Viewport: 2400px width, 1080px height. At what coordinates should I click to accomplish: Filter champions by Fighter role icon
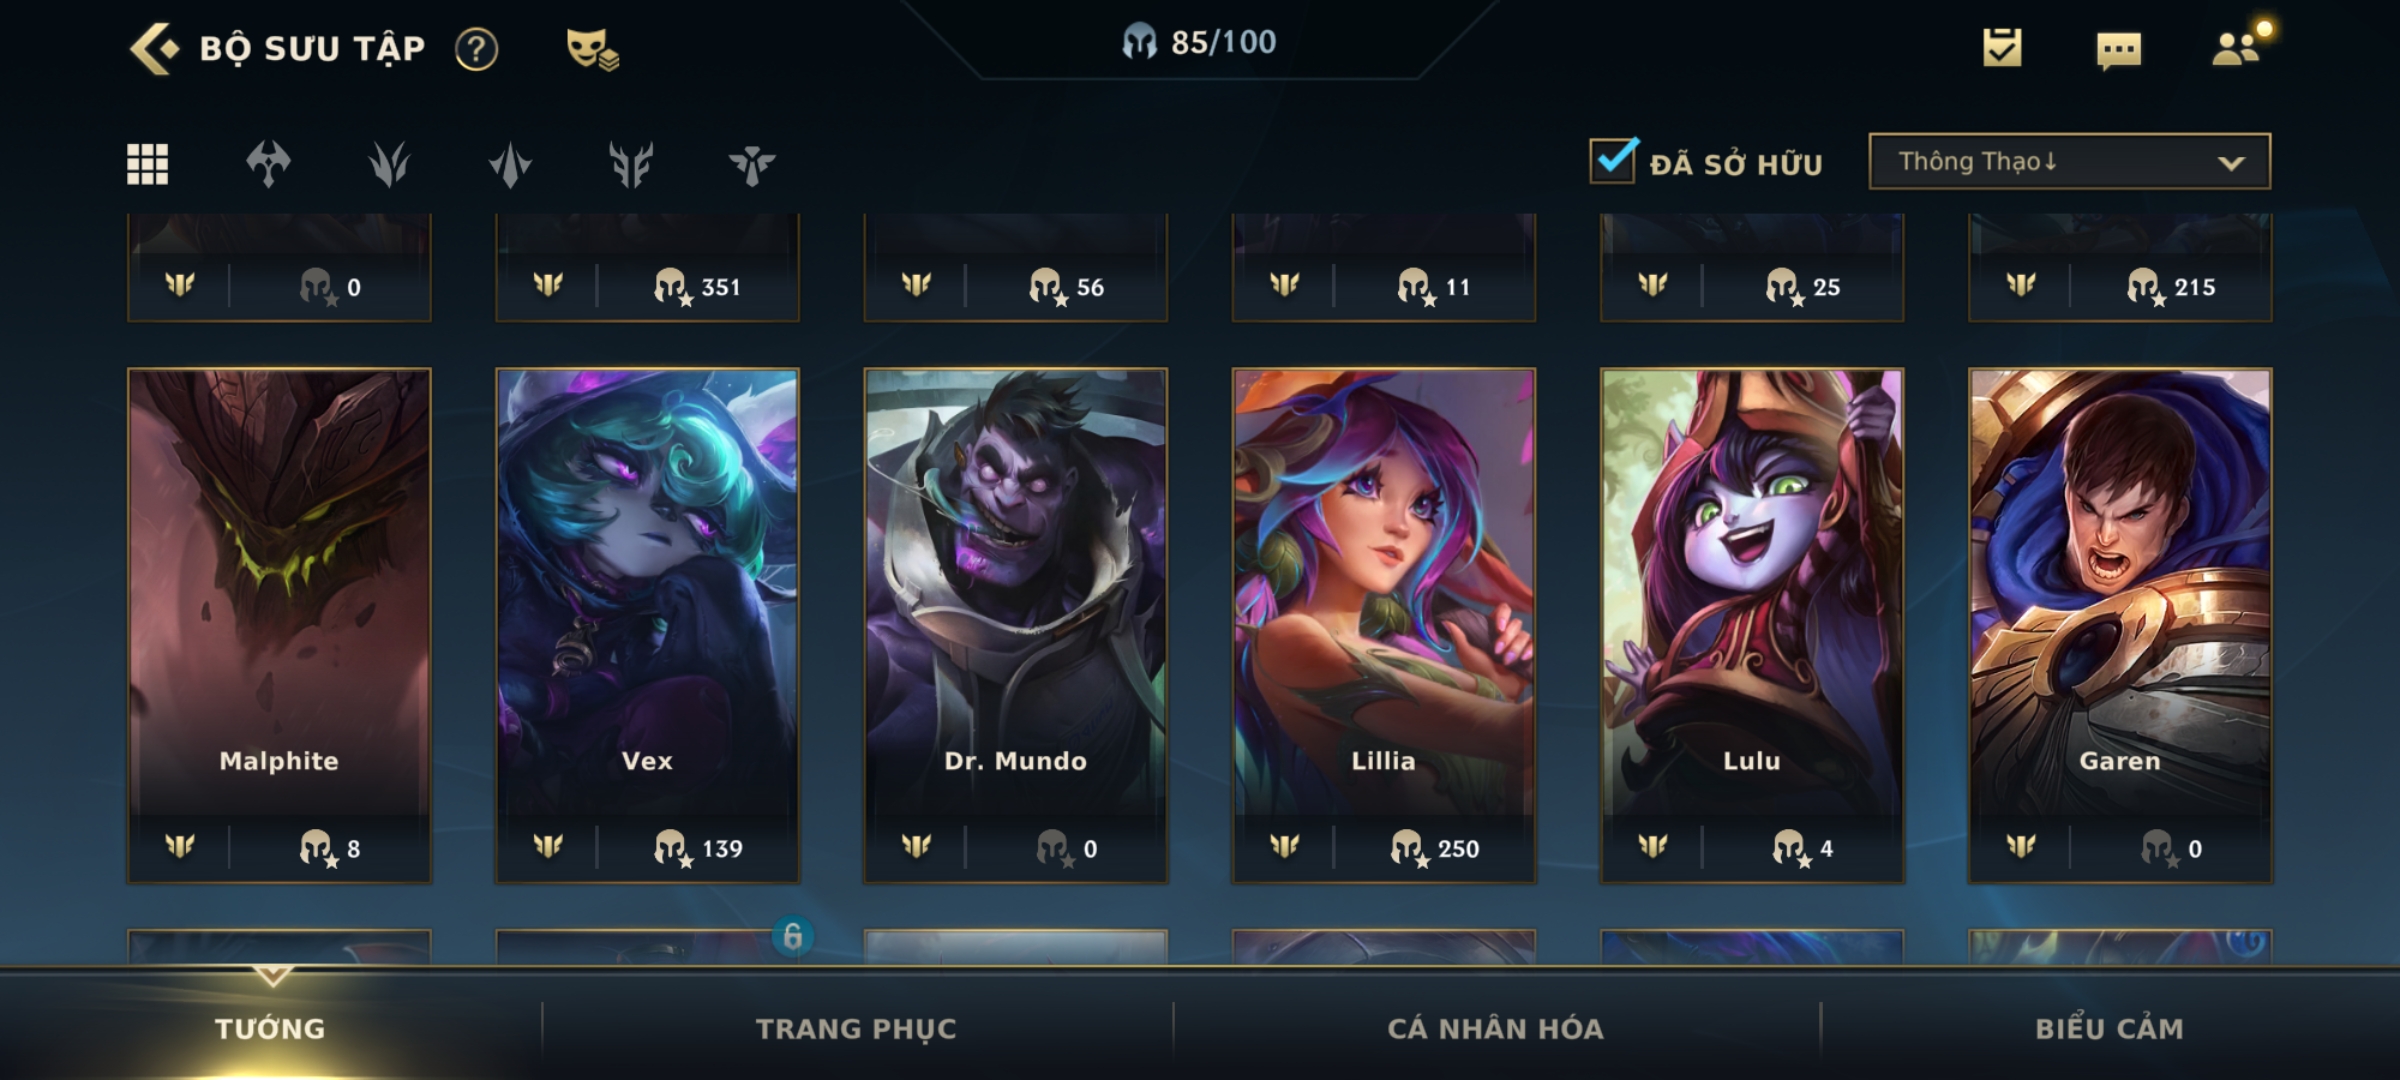[268, 164]
